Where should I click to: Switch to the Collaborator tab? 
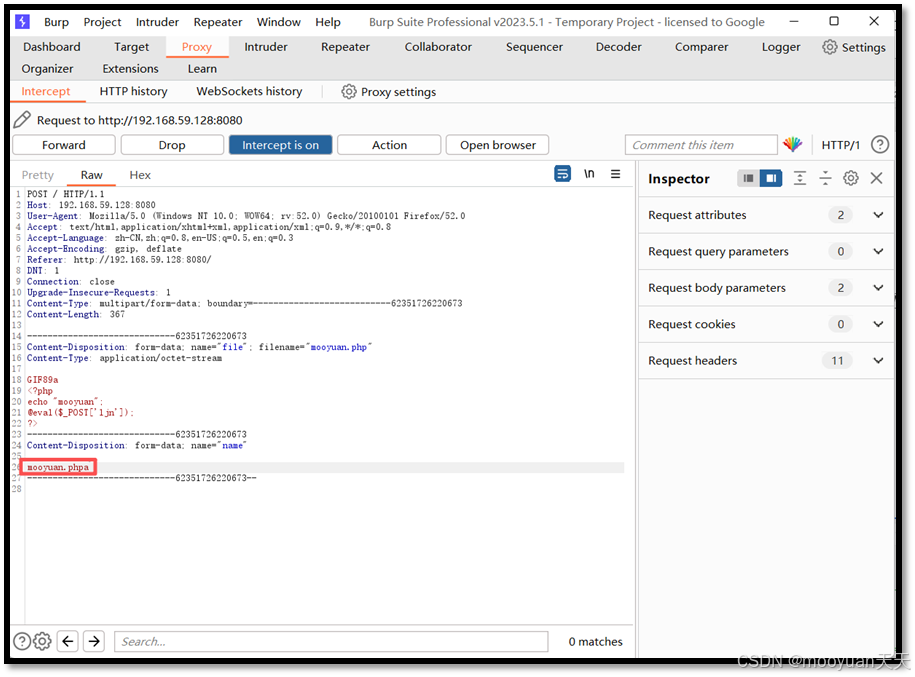(x=438, y=47)
